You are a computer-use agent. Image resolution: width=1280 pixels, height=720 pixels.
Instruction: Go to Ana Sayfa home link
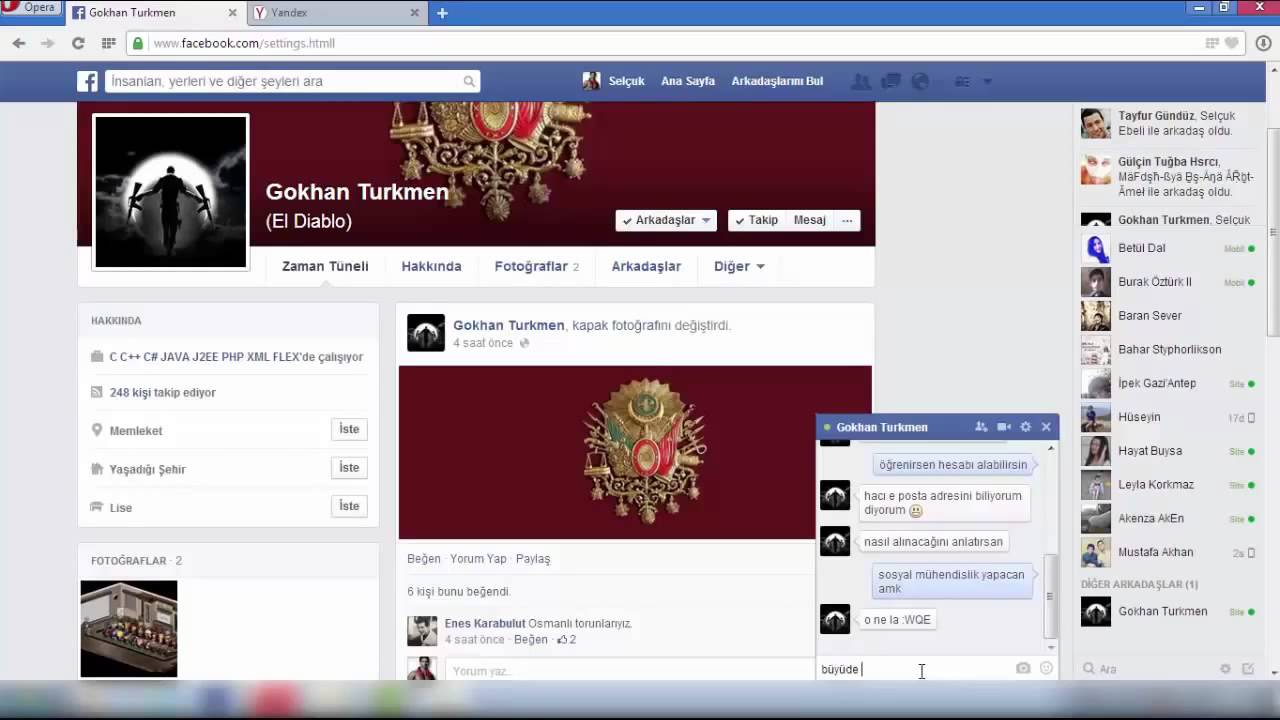pos(688,81)
